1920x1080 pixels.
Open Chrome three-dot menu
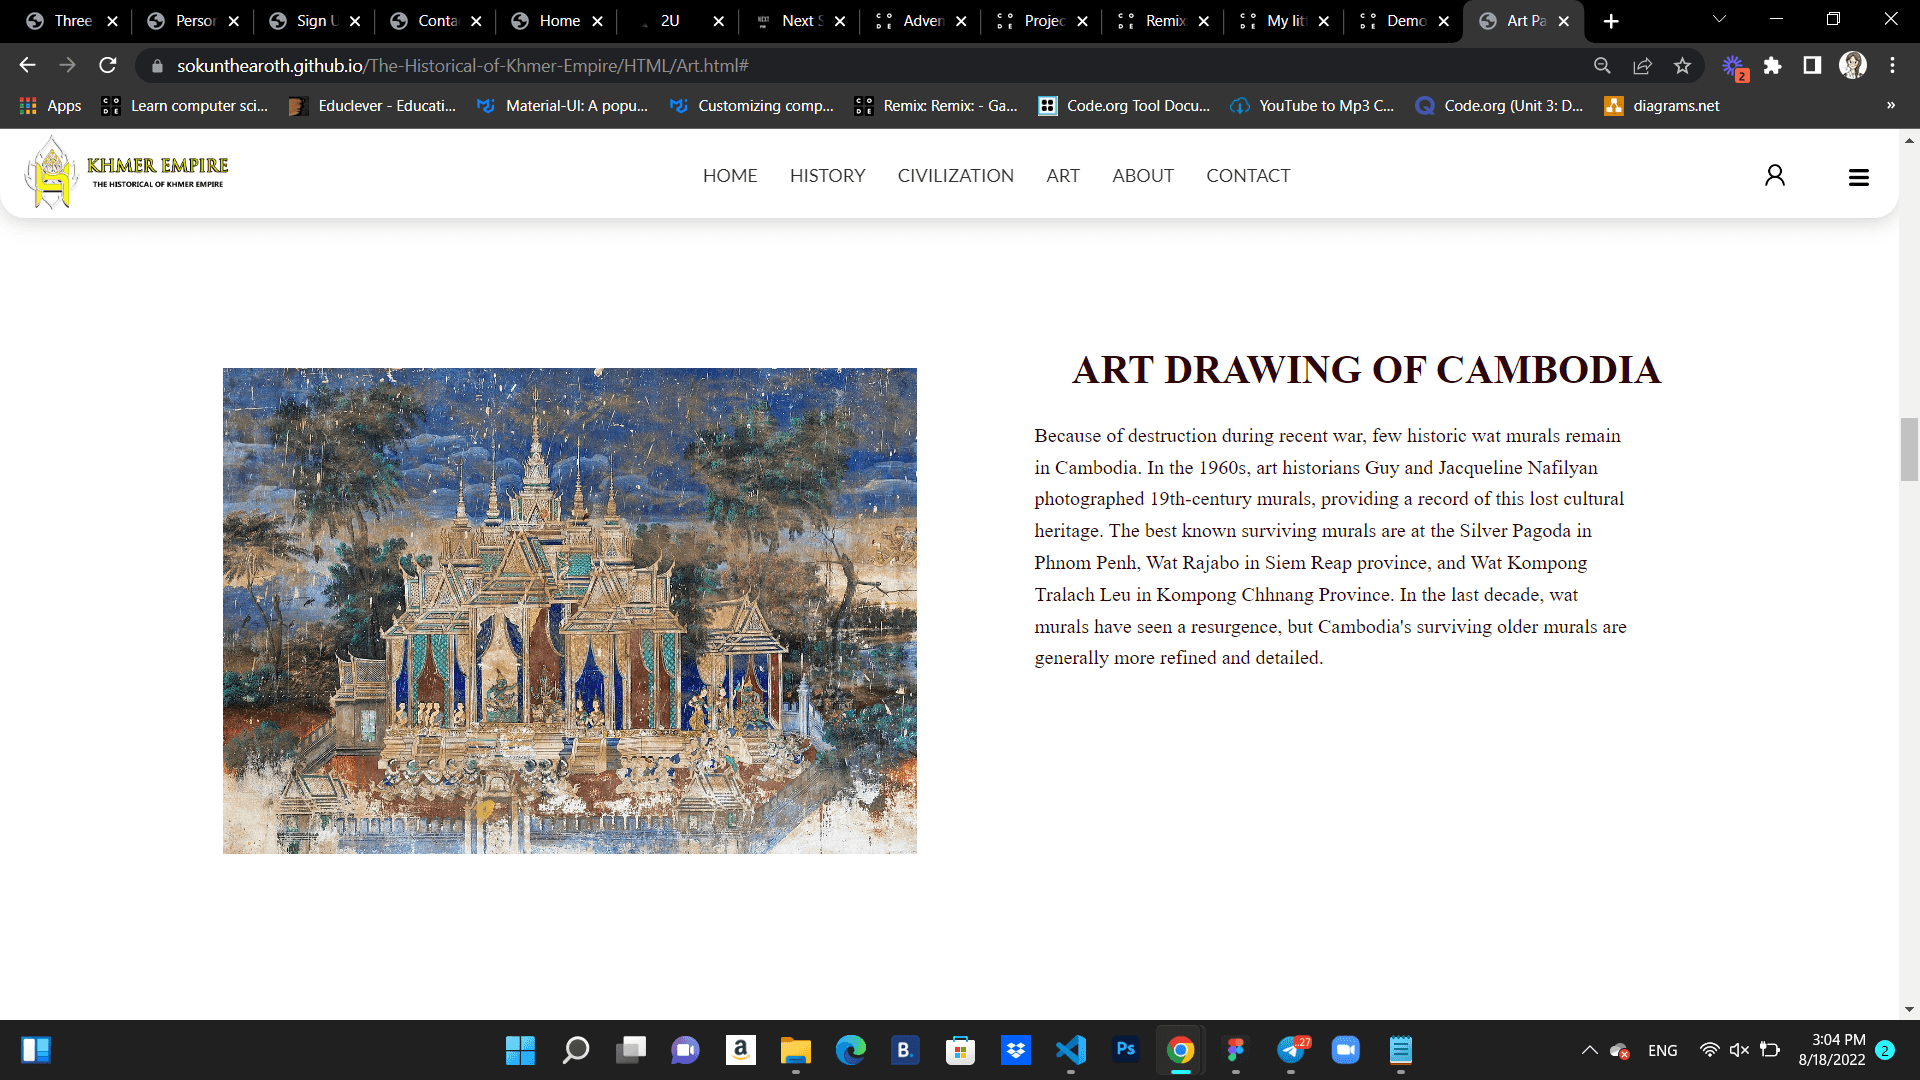[1892, 65]
